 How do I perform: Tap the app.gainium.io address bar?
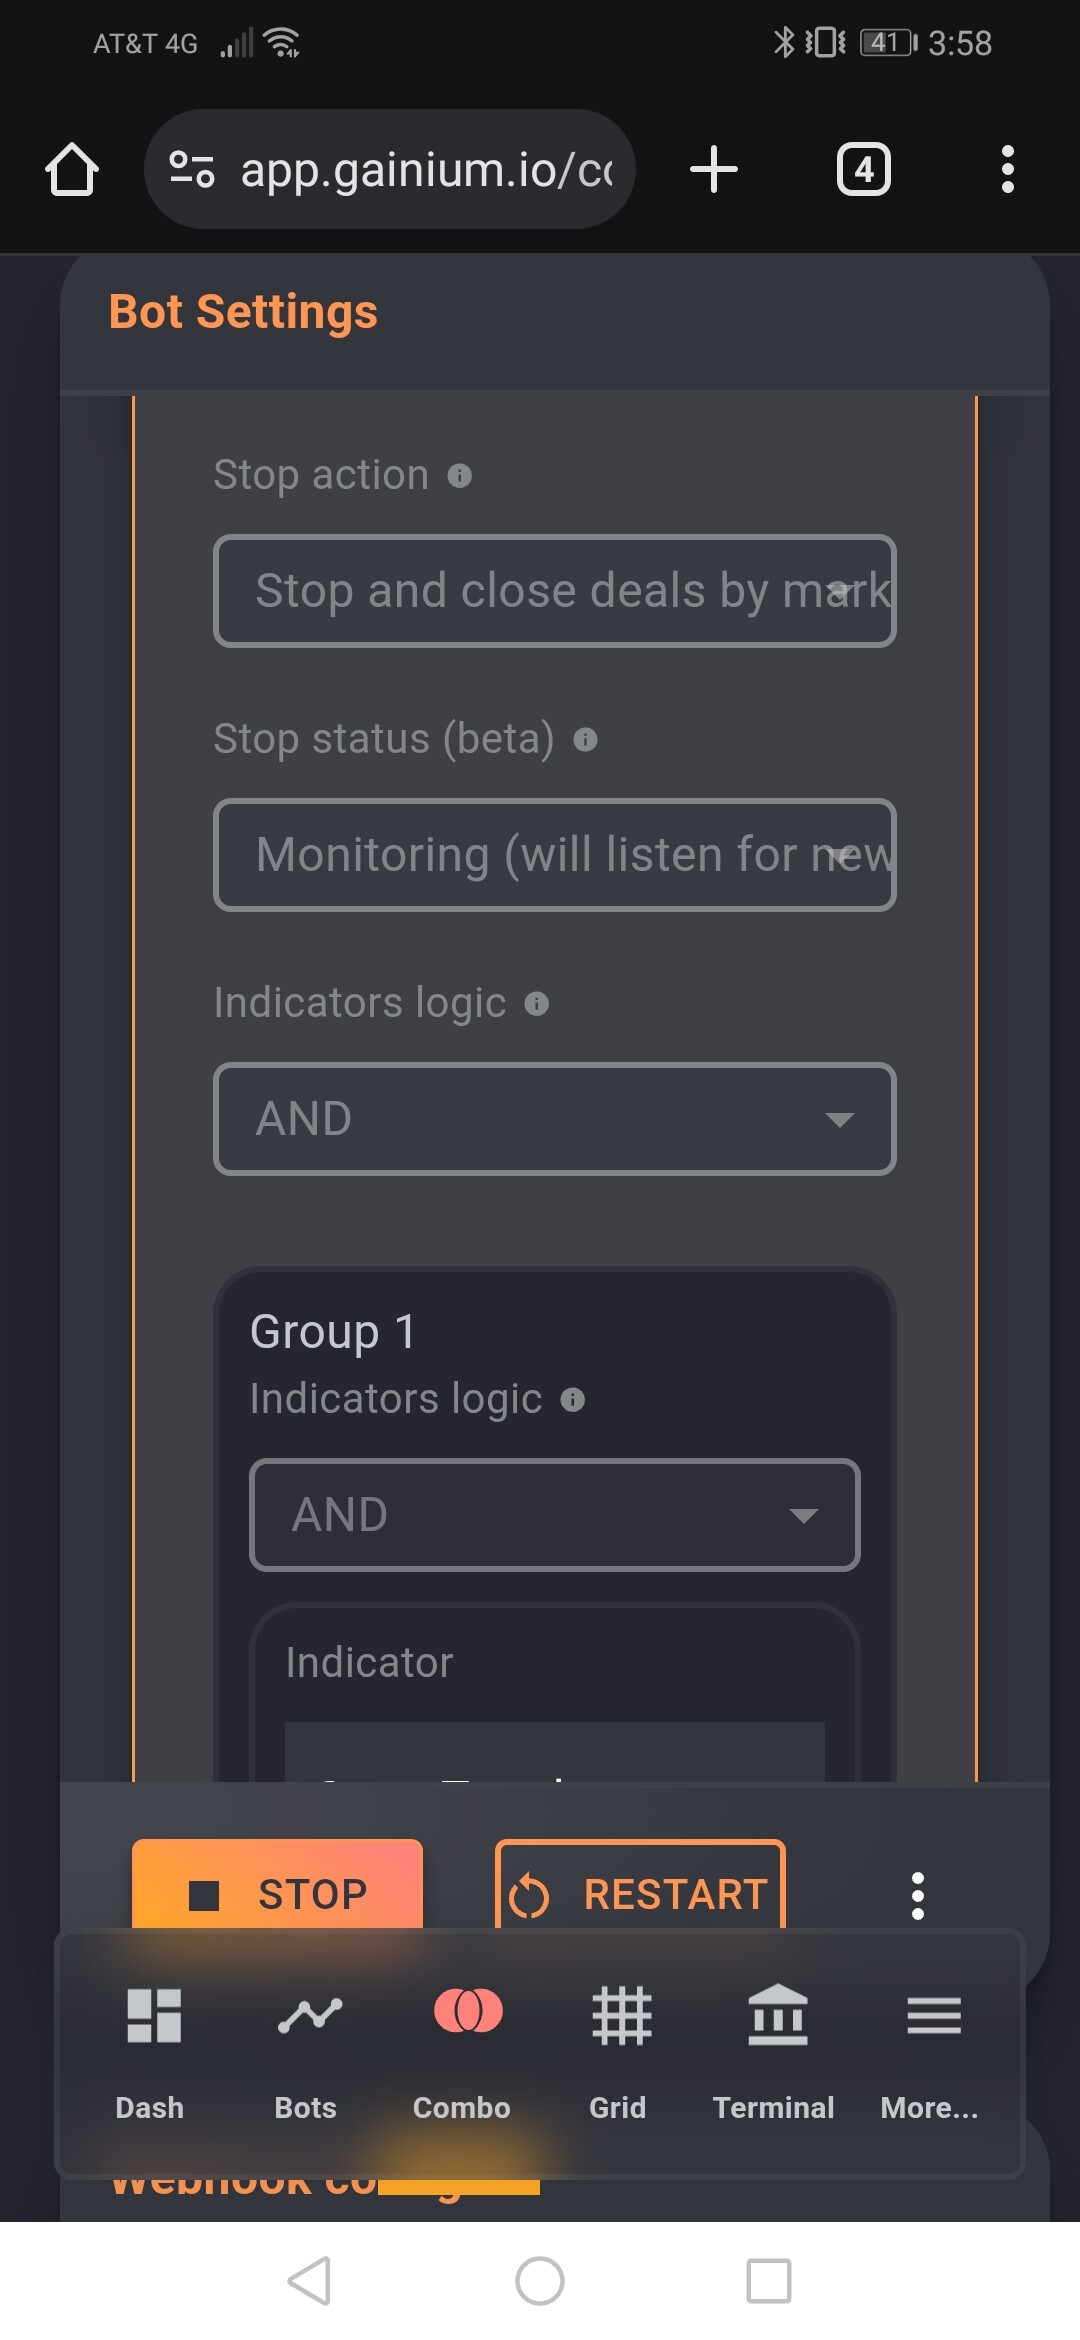[390, 169]
